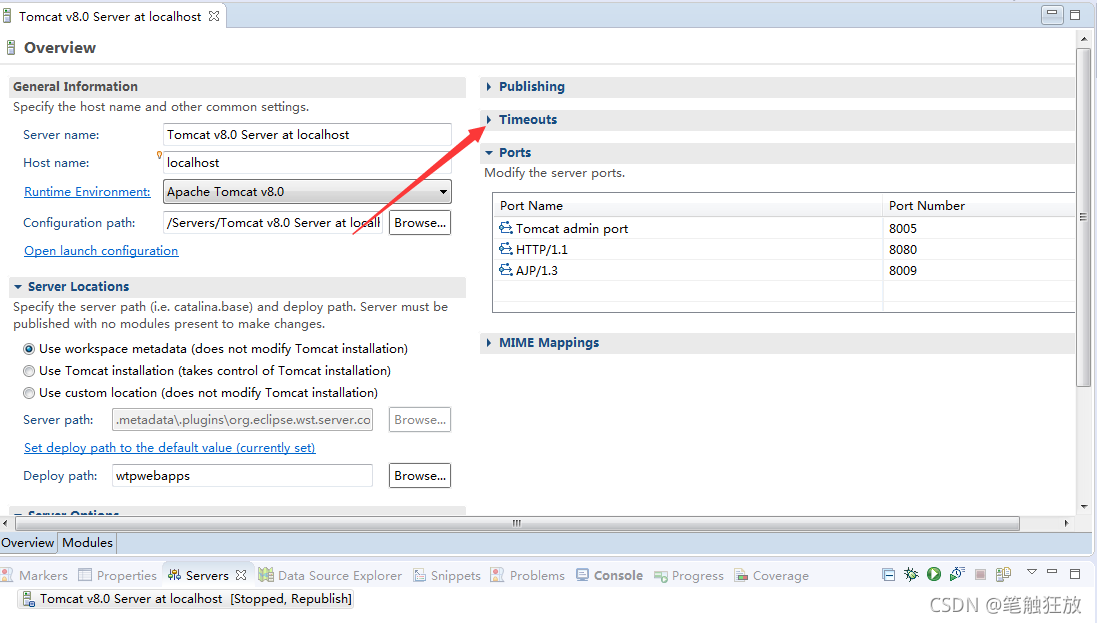1097x623 pixels.
Task: Browse for the Deploy path
Action: (420, 476)
